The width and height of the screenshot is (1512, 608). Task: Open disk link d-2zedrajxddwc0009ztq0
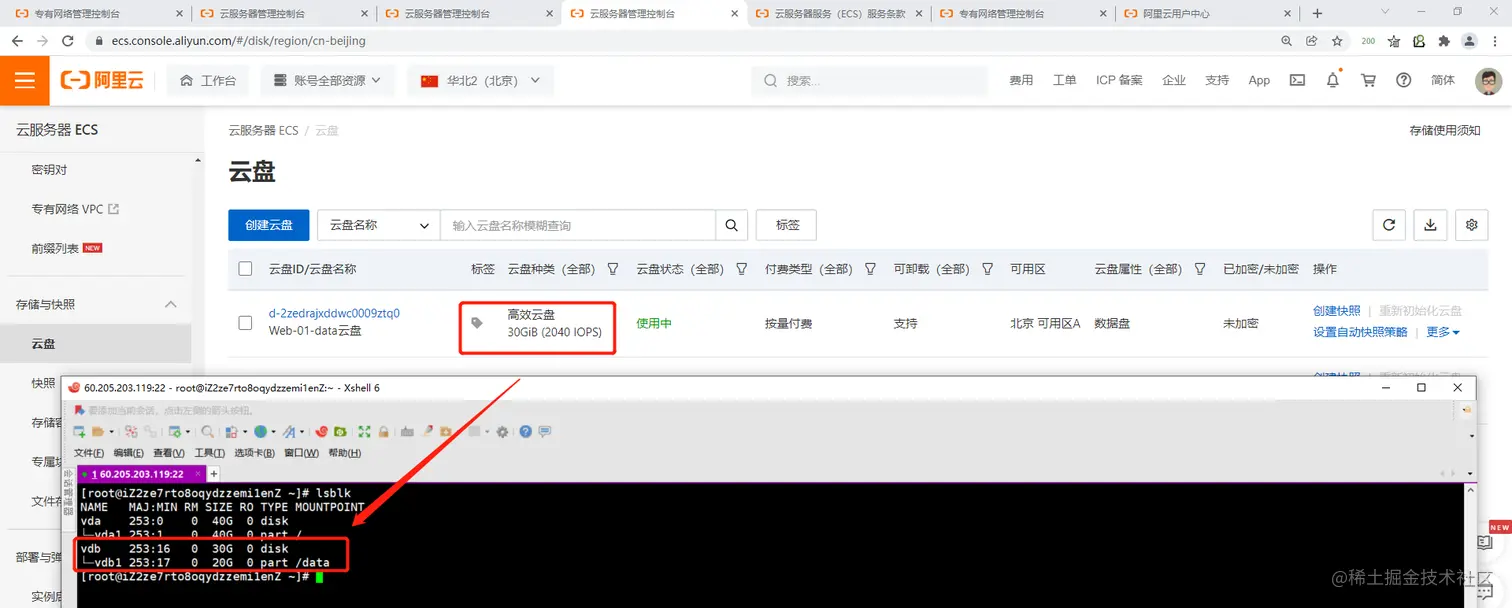tap(334, 313)
